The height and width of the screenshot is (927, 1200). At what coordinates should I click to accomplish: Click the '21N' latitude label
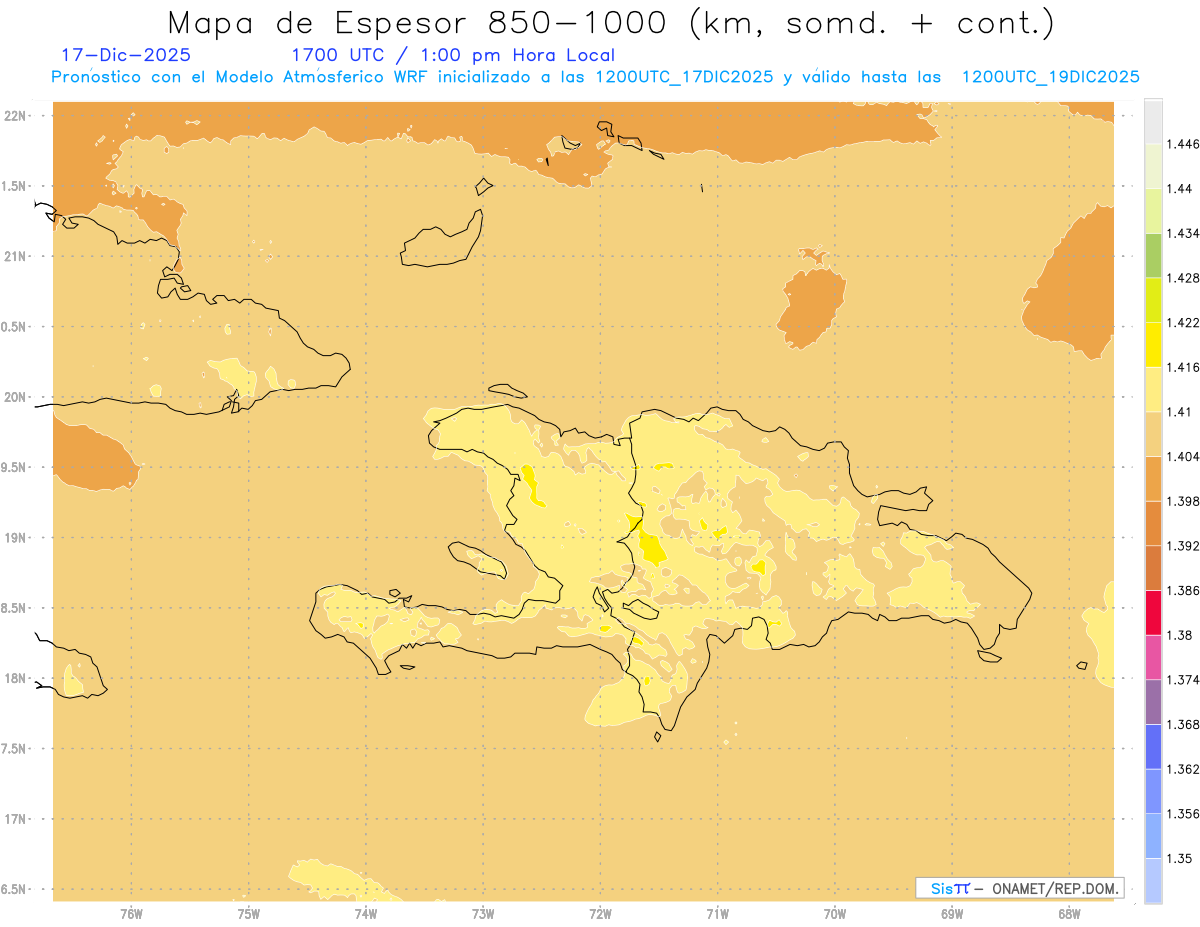(14, 256)
